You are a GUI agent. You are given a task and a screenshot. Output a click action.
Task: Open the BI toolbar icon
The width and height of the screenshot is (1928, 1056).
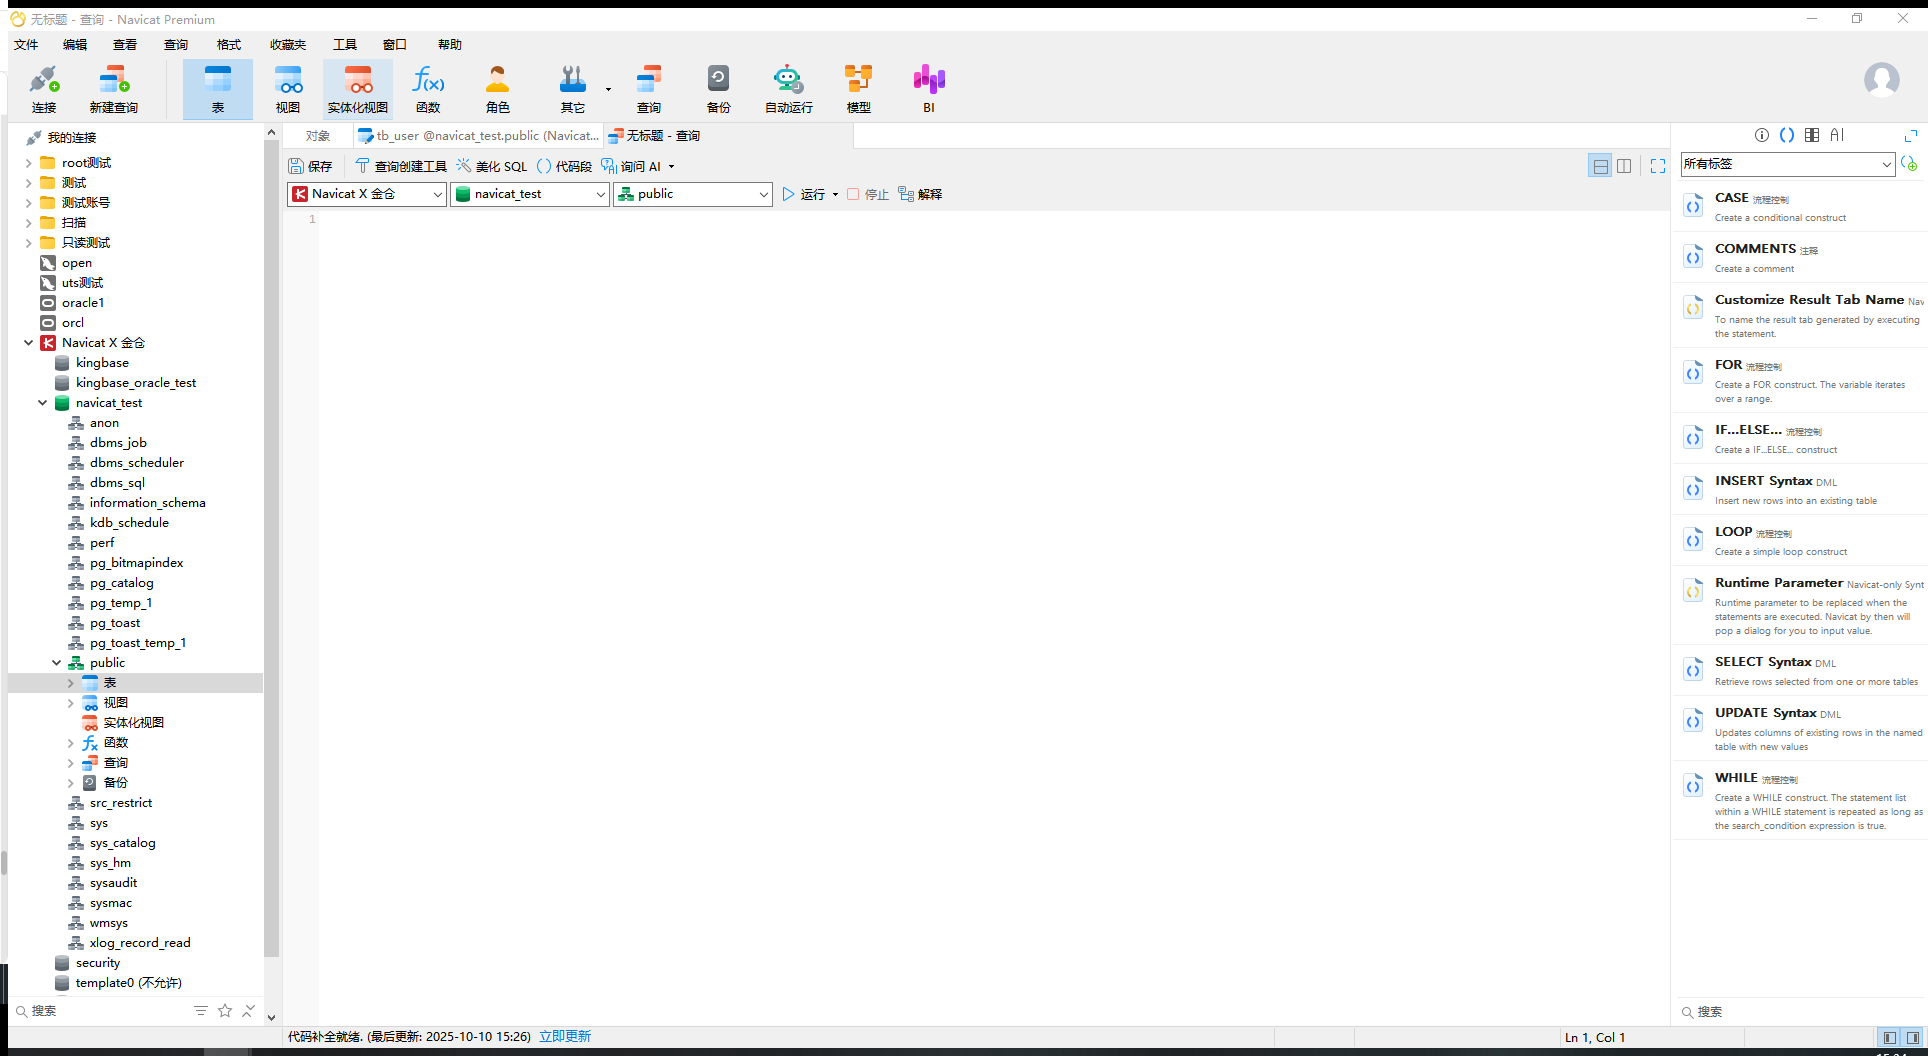click(929, 88)
